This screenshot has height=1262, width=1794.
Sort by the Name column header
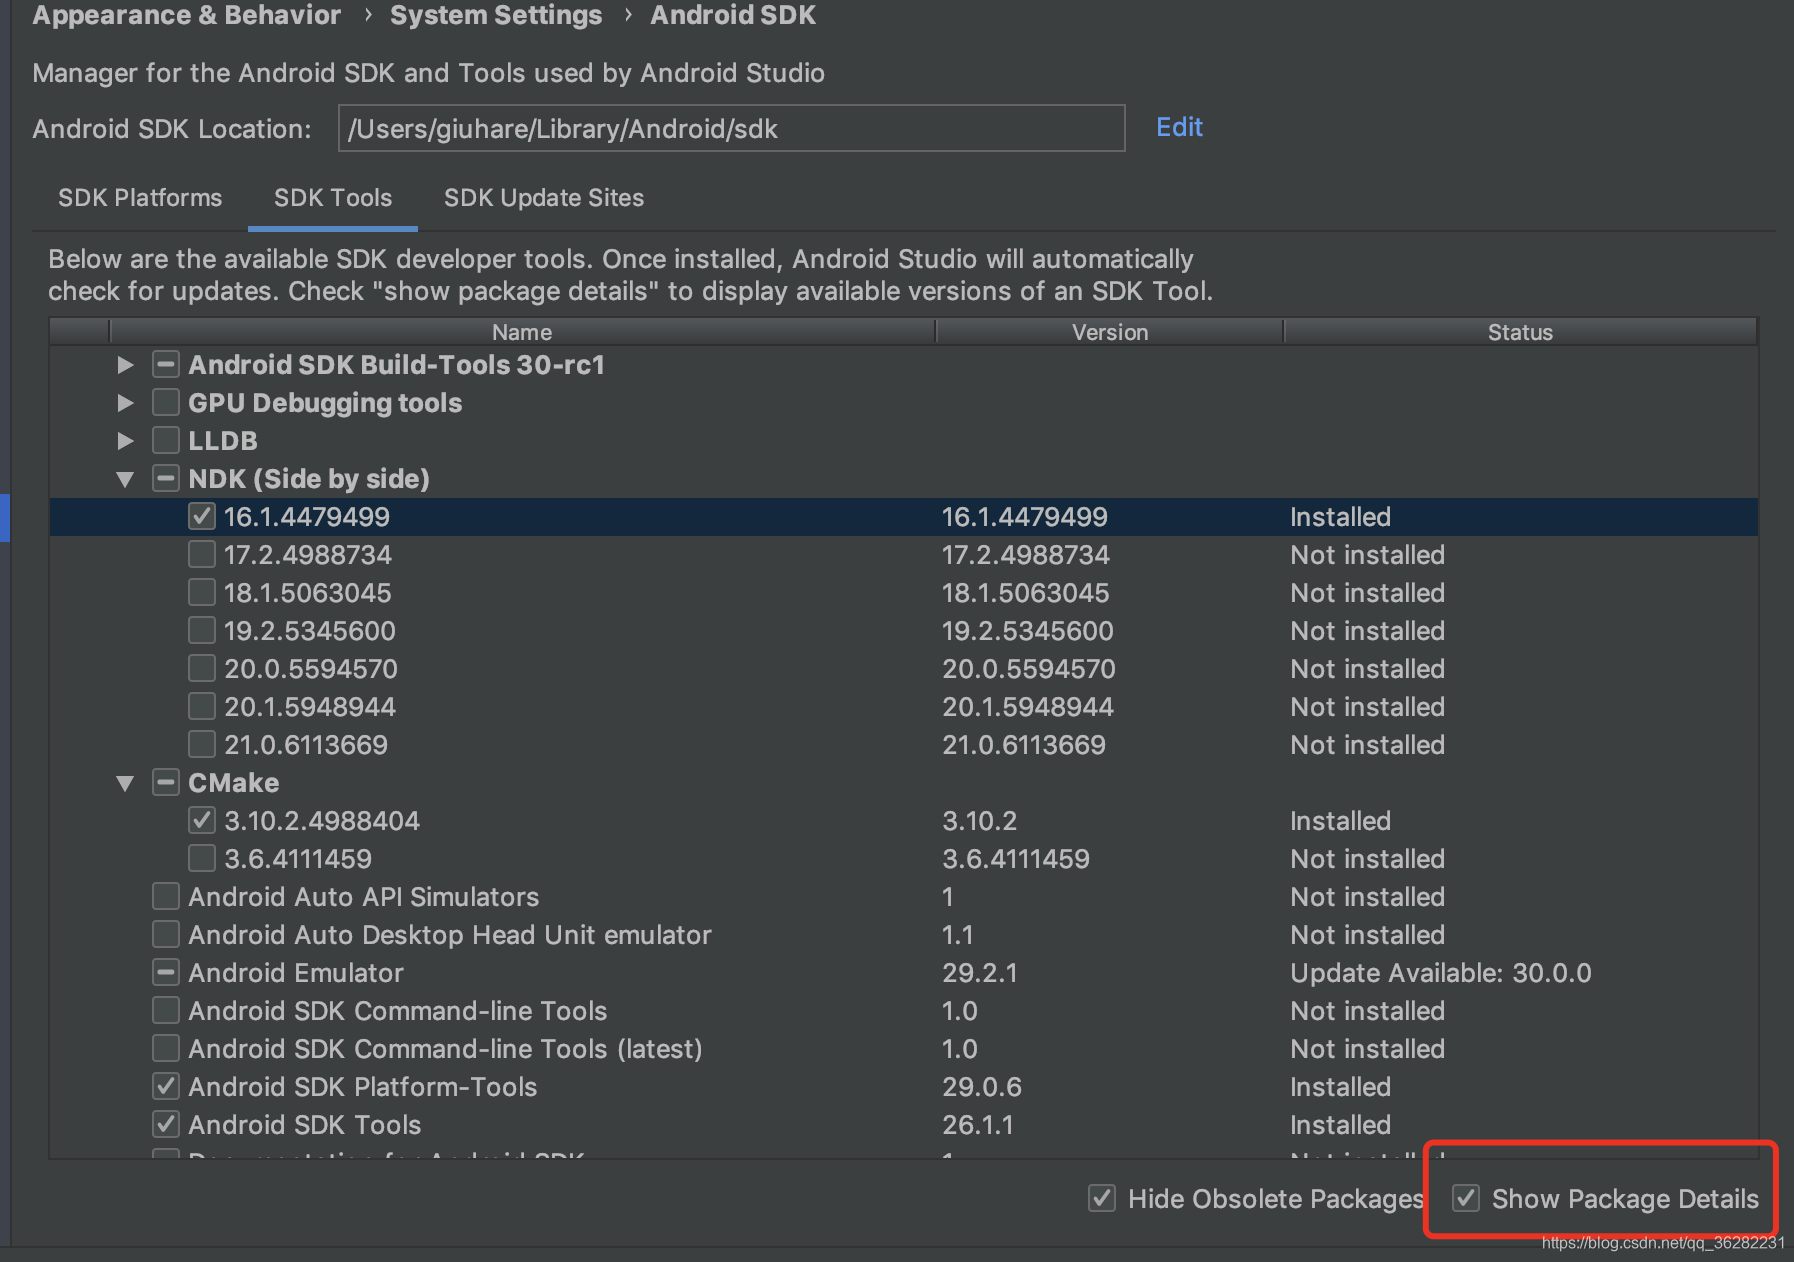[x=522, y=332]
